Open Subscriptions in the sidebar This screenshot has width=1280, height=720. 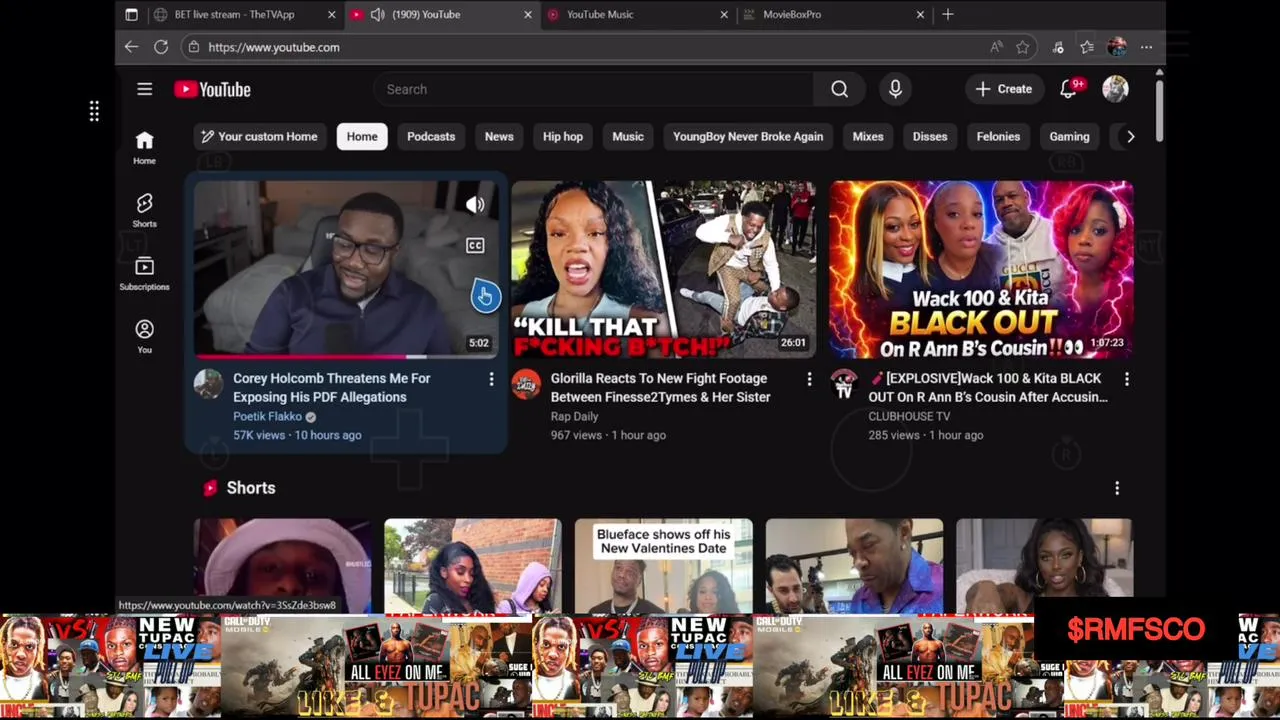coord(144,273)
